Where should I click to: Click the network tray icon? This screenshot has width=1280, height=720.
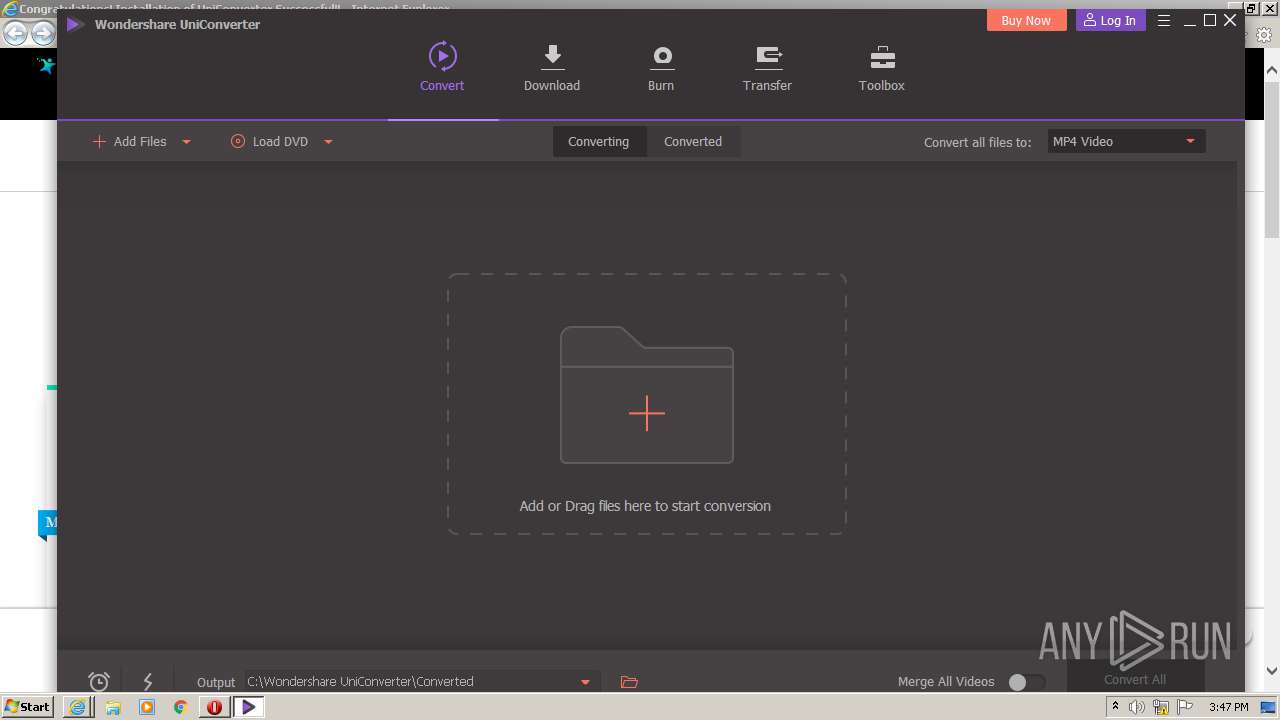pos(1161,707)
